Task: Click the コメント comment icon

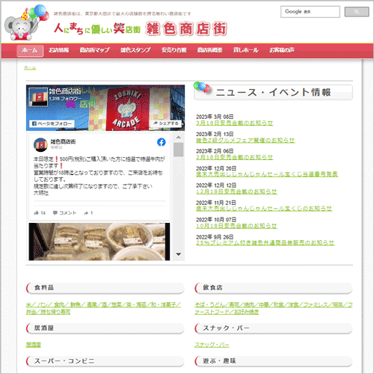Action: coord(55,213)
